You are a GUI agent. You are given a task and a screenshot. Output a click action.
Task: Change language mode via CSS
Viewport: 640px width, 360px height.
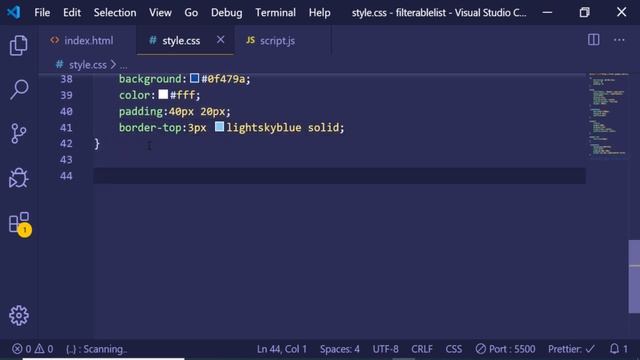(453, 349)
